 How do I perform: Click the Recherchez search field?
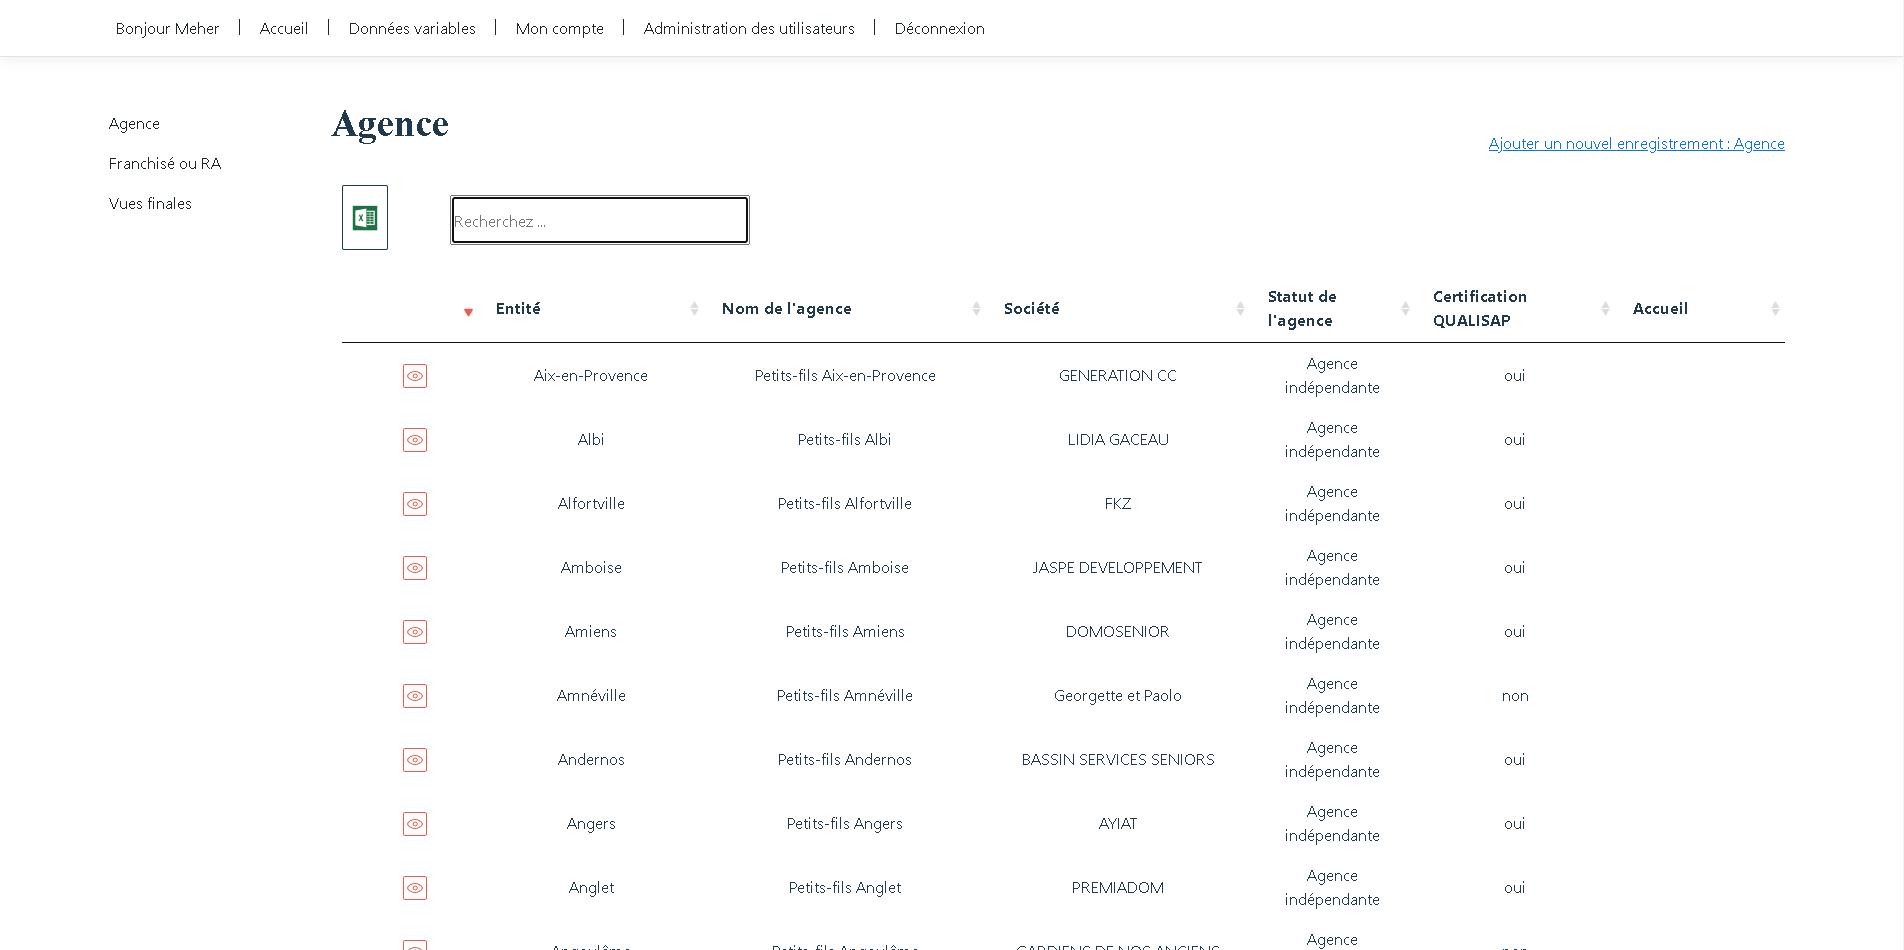pyautogui.click(x=599, y=221)
